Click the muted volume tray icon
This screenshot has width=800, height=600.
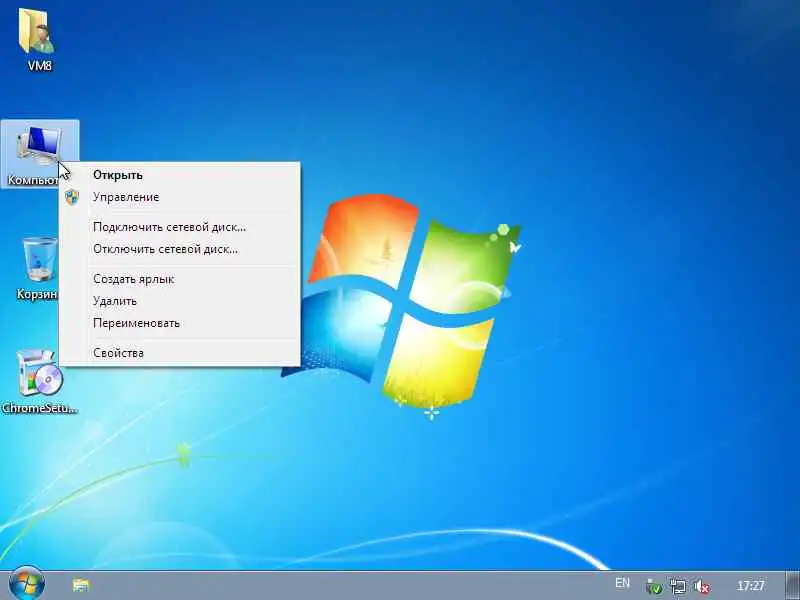pyautogui.click(x=703, y=586)
